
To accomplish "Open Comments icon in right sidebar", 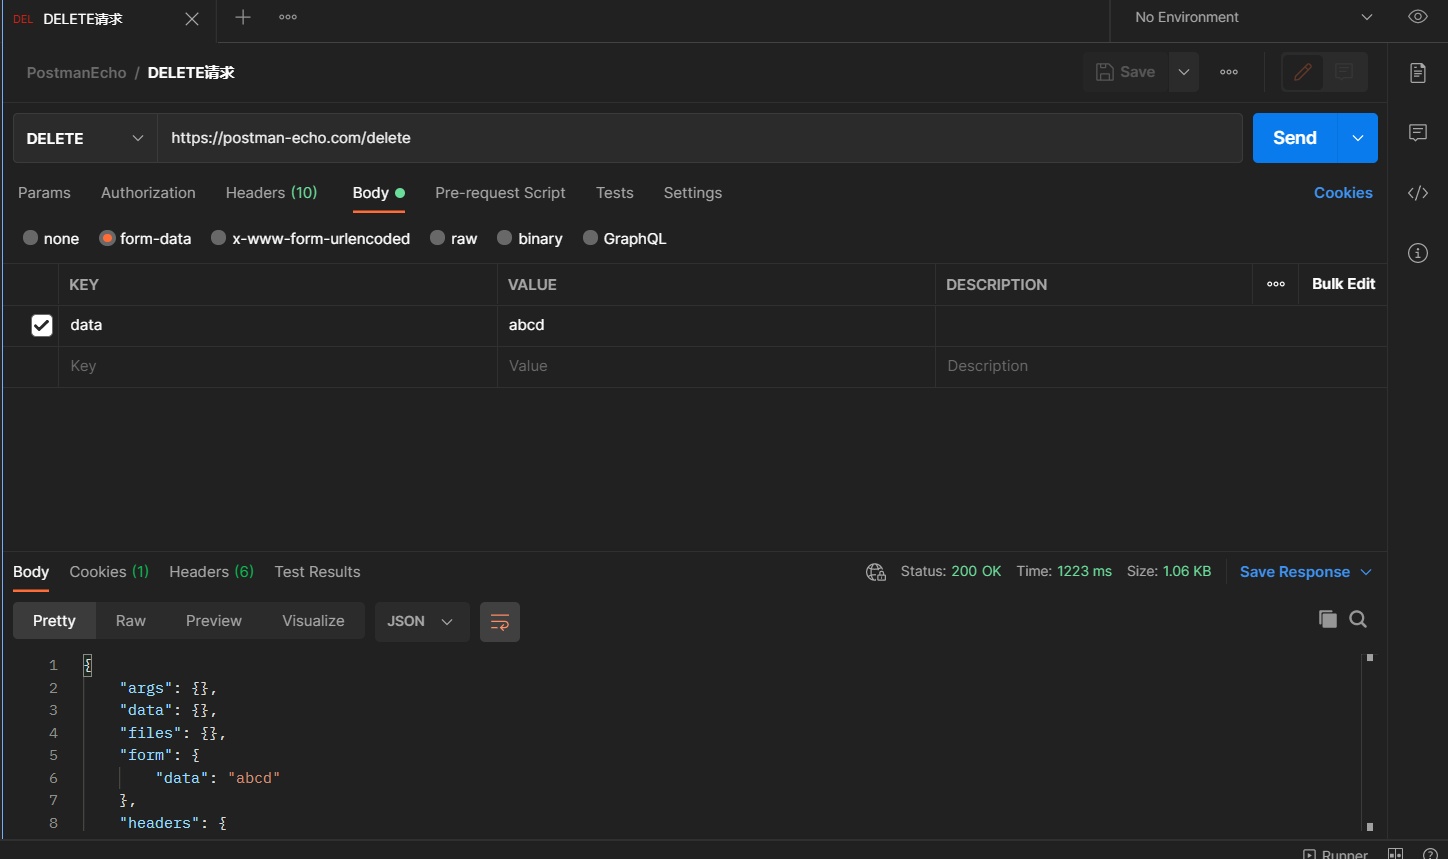I will 1418,133.
